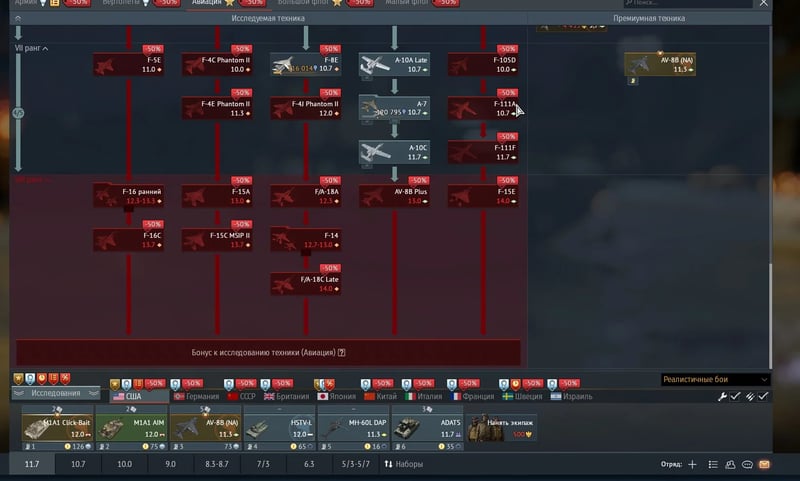
Task: Switch to the Авиация tab
Action: (214, 3)
